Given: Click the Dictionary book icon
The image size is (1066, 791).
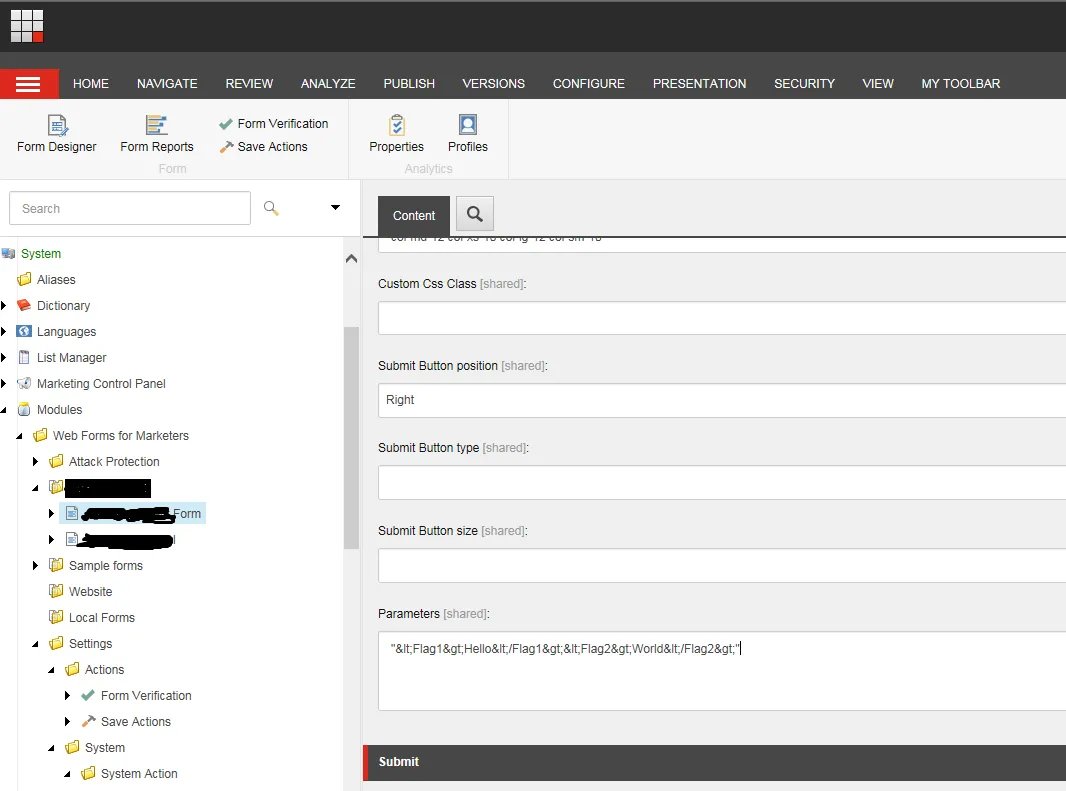Looking at the screenshot, I should [x=24, y=305].
